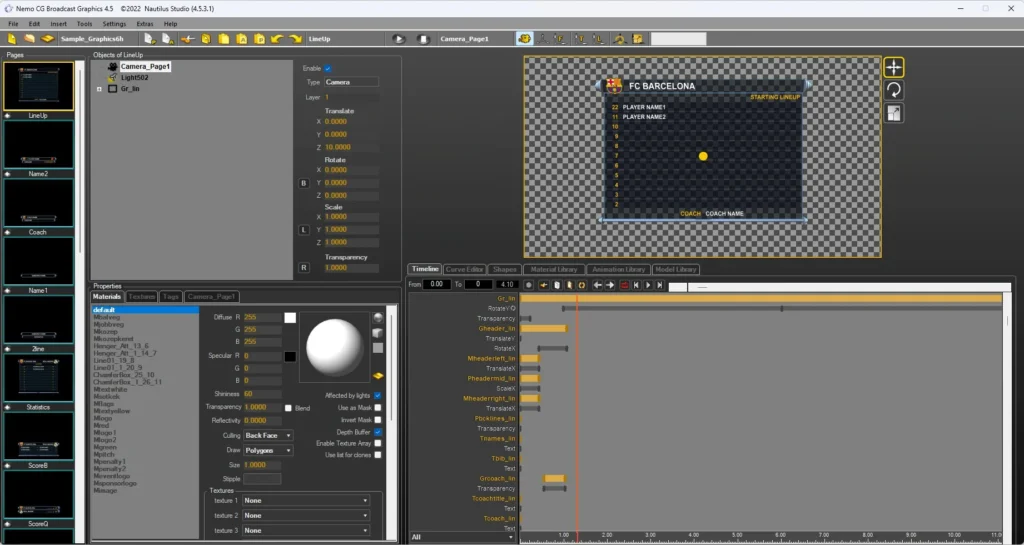Enable the Use as Mask checkbox
The height and width of the screenshot is (545, 1024).
pos(377,408)
